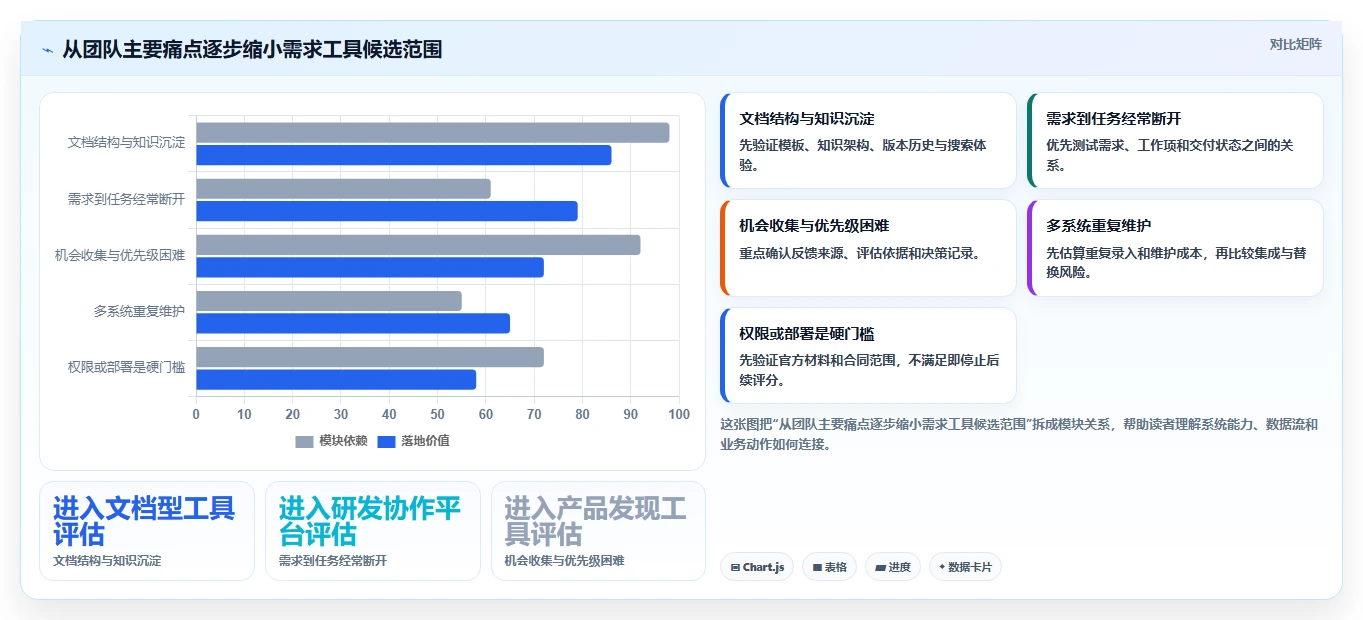Click the 对比矩阵 label in header
Viewport: 1363px width, 620px height.
pos(1295,44)
